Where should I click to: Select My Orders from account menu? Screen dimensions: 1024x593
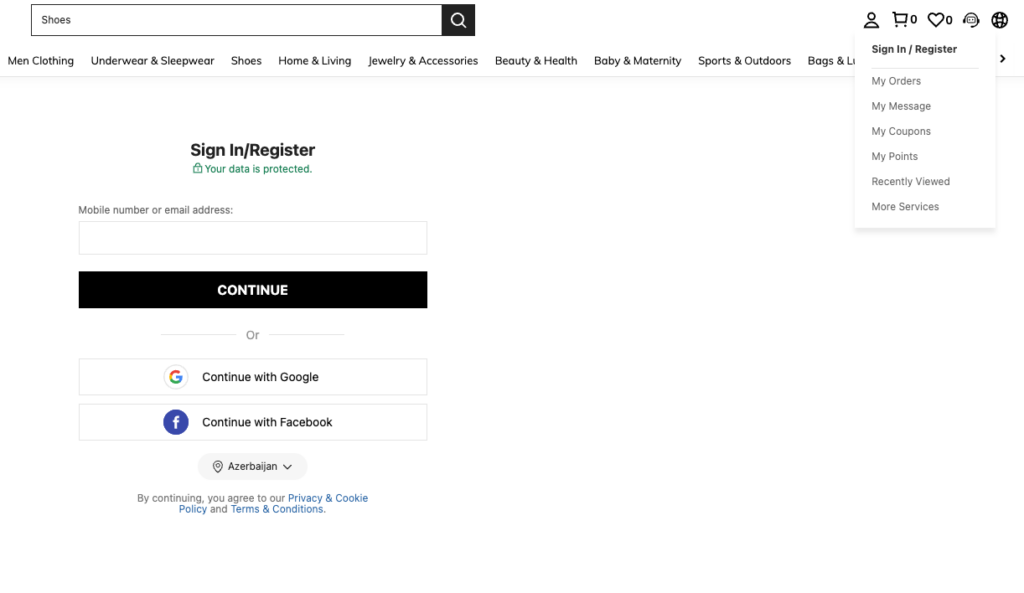click(896, 81)
